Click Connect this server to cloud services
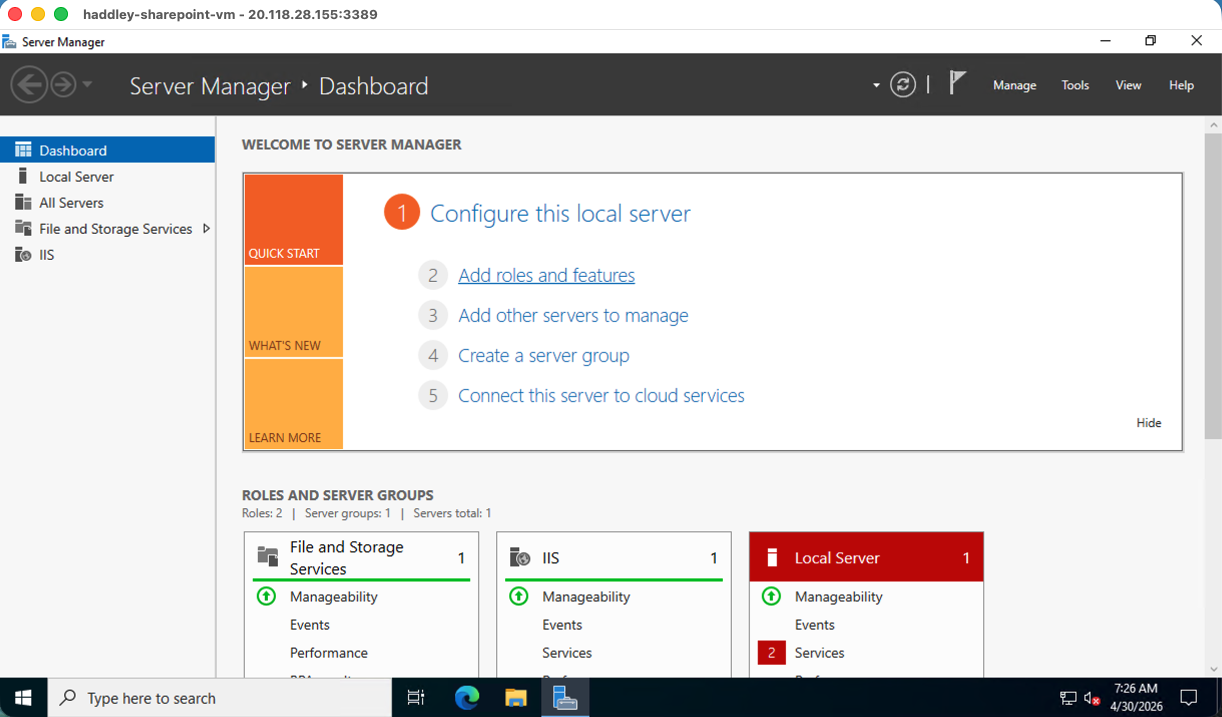The width and height of the screenshot is (1222, 717). click(601, 395)
